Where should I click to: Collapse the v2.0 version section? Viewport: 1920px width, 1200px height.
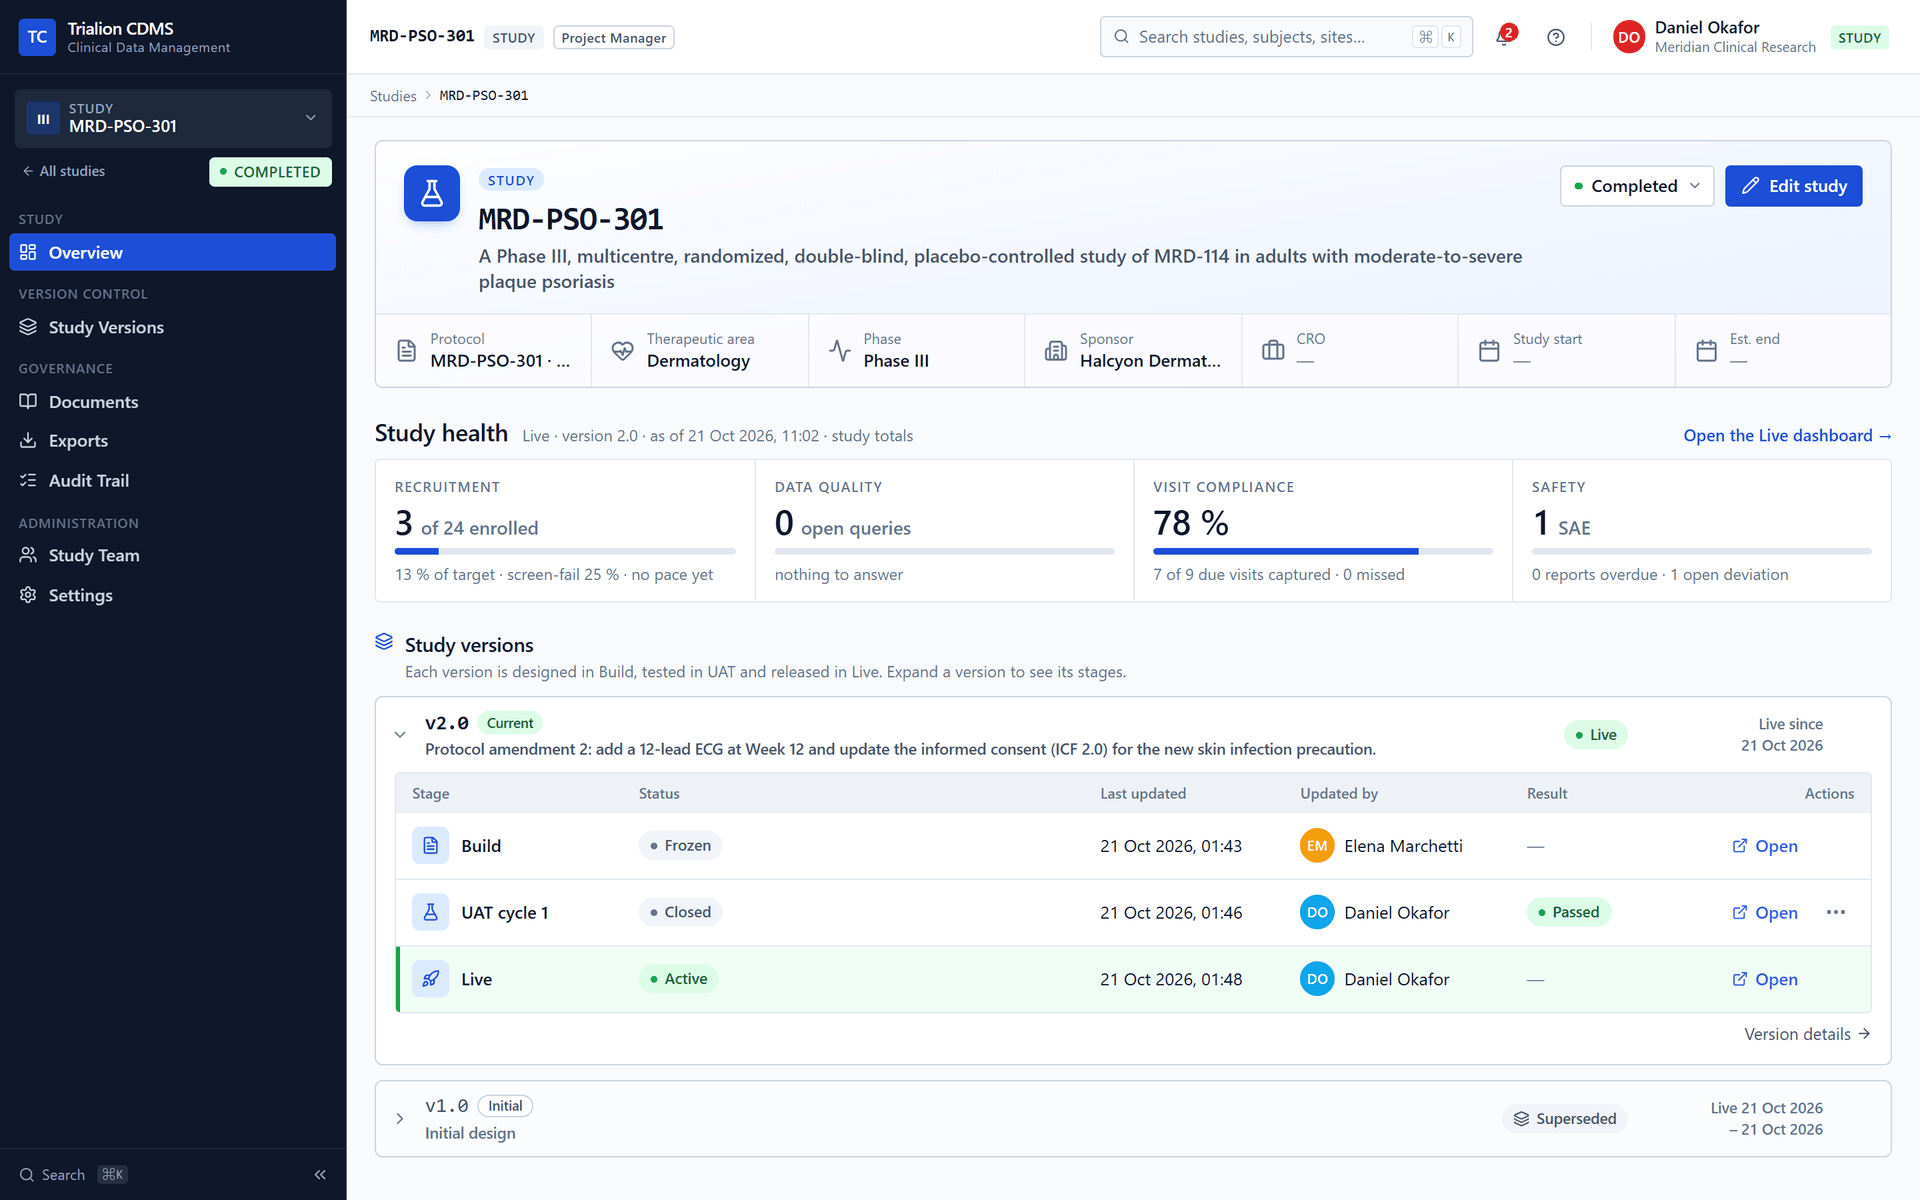pyautogui.click(x=400, y=735)
